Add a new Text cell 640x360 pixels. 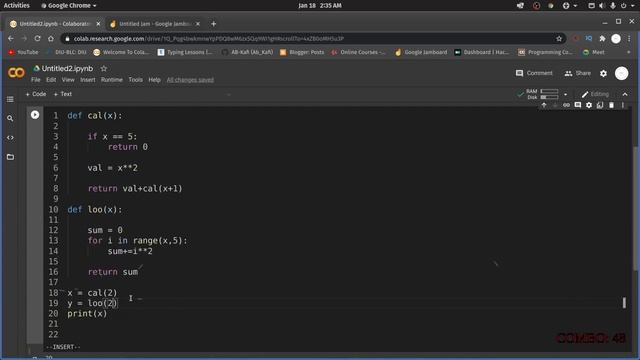point(63,94)
